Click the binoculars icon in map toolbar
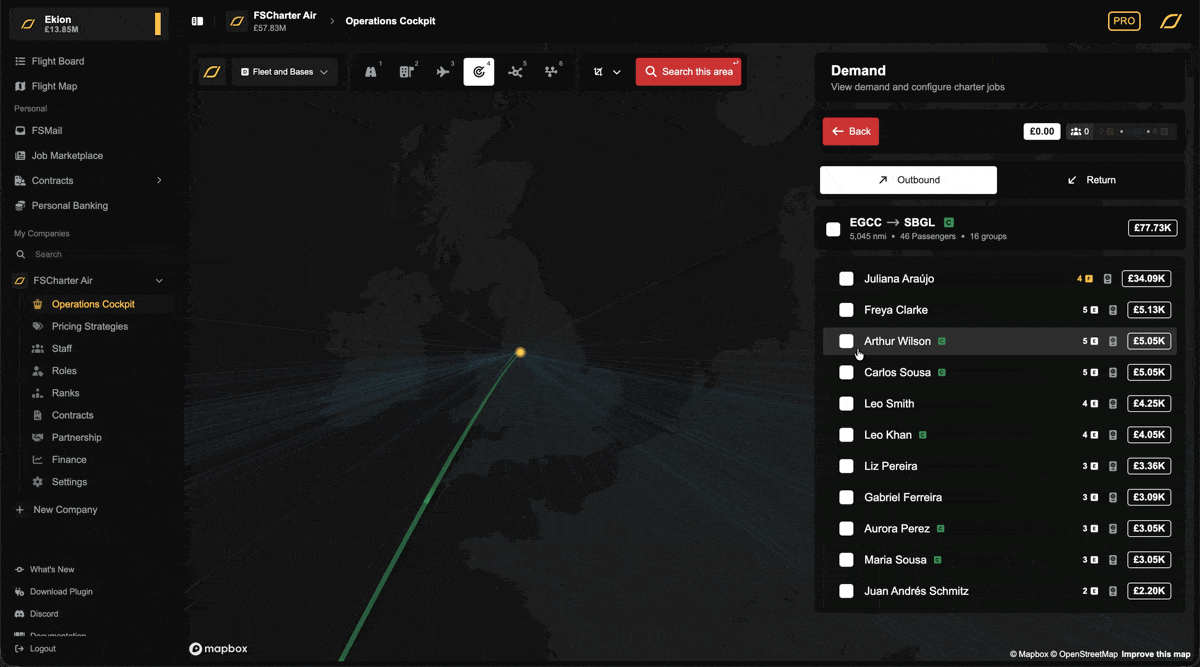1200x667 pixels. coord(371,72)
